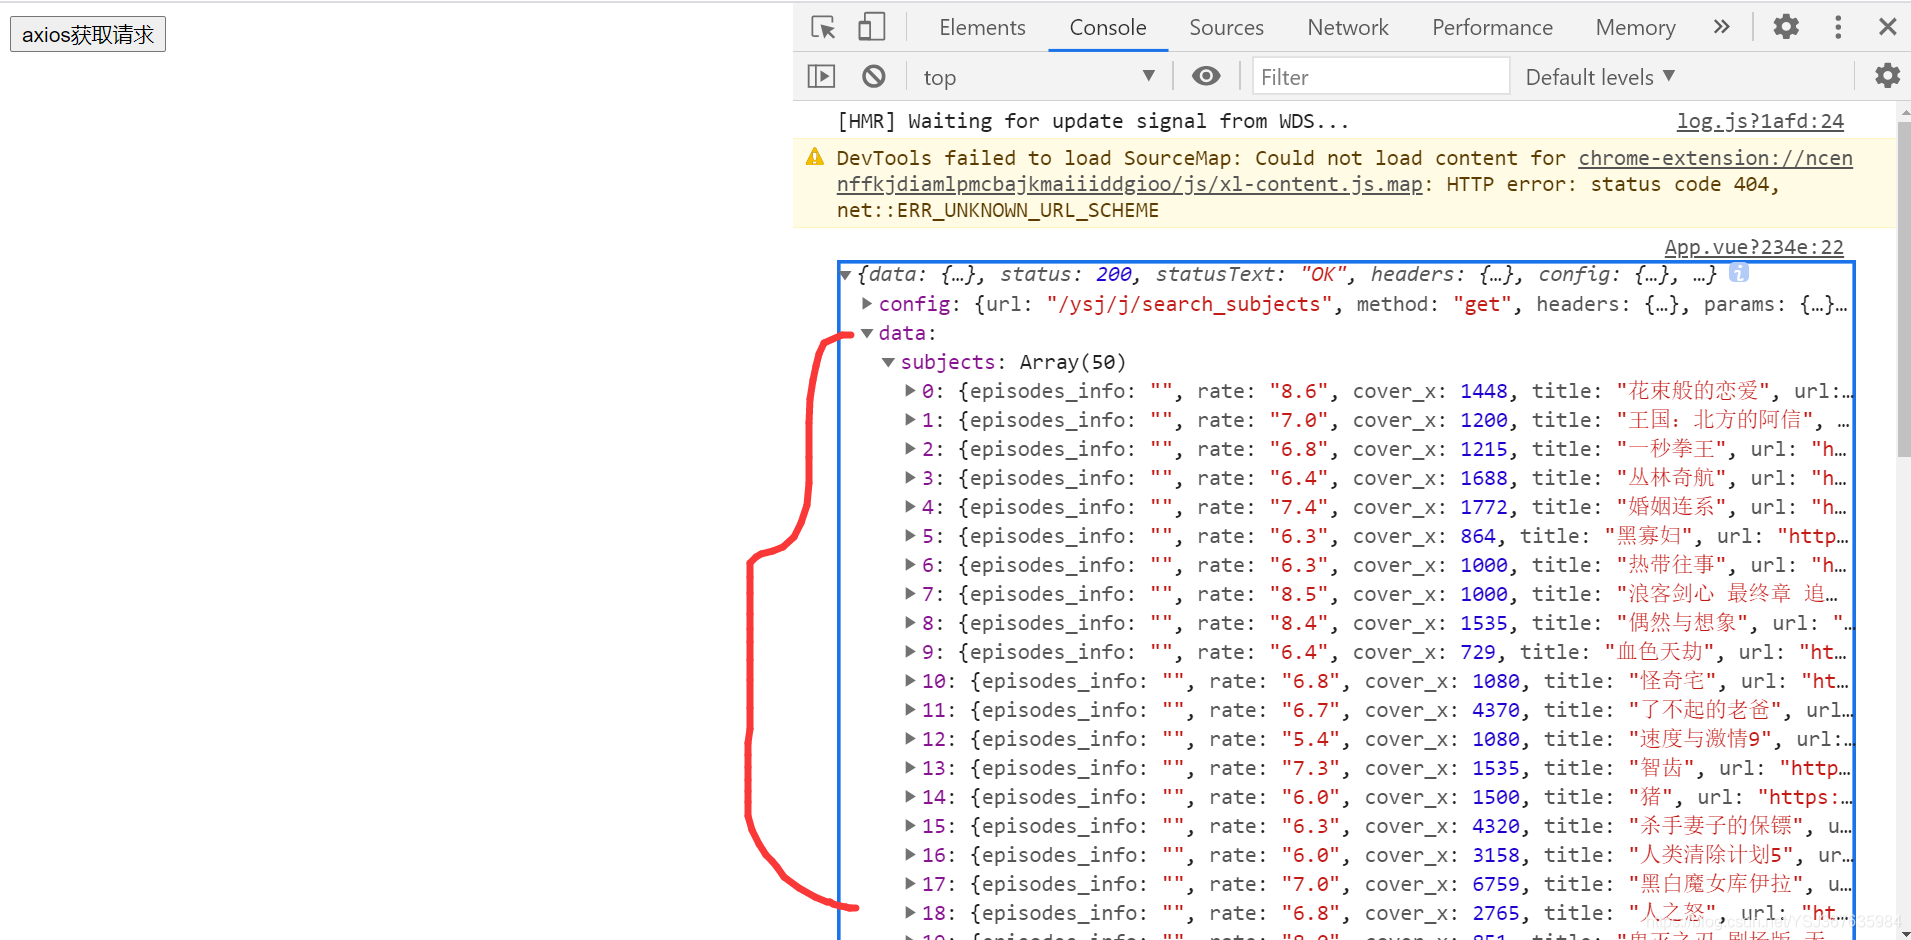Image resolution: width=1911 pixels, height=940 pixels.
Task: Go to the Network tab
Action: [x=1348, y=27]
